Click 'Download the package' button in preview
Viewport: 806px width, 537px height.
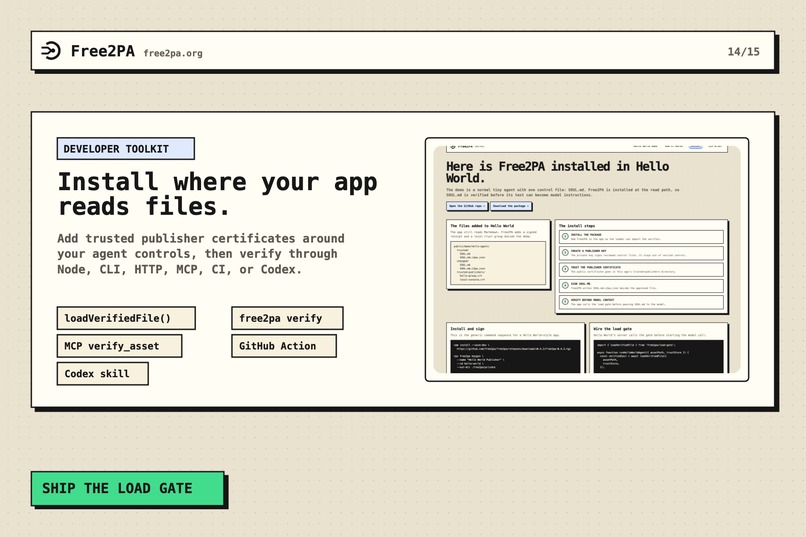[511, 206]
